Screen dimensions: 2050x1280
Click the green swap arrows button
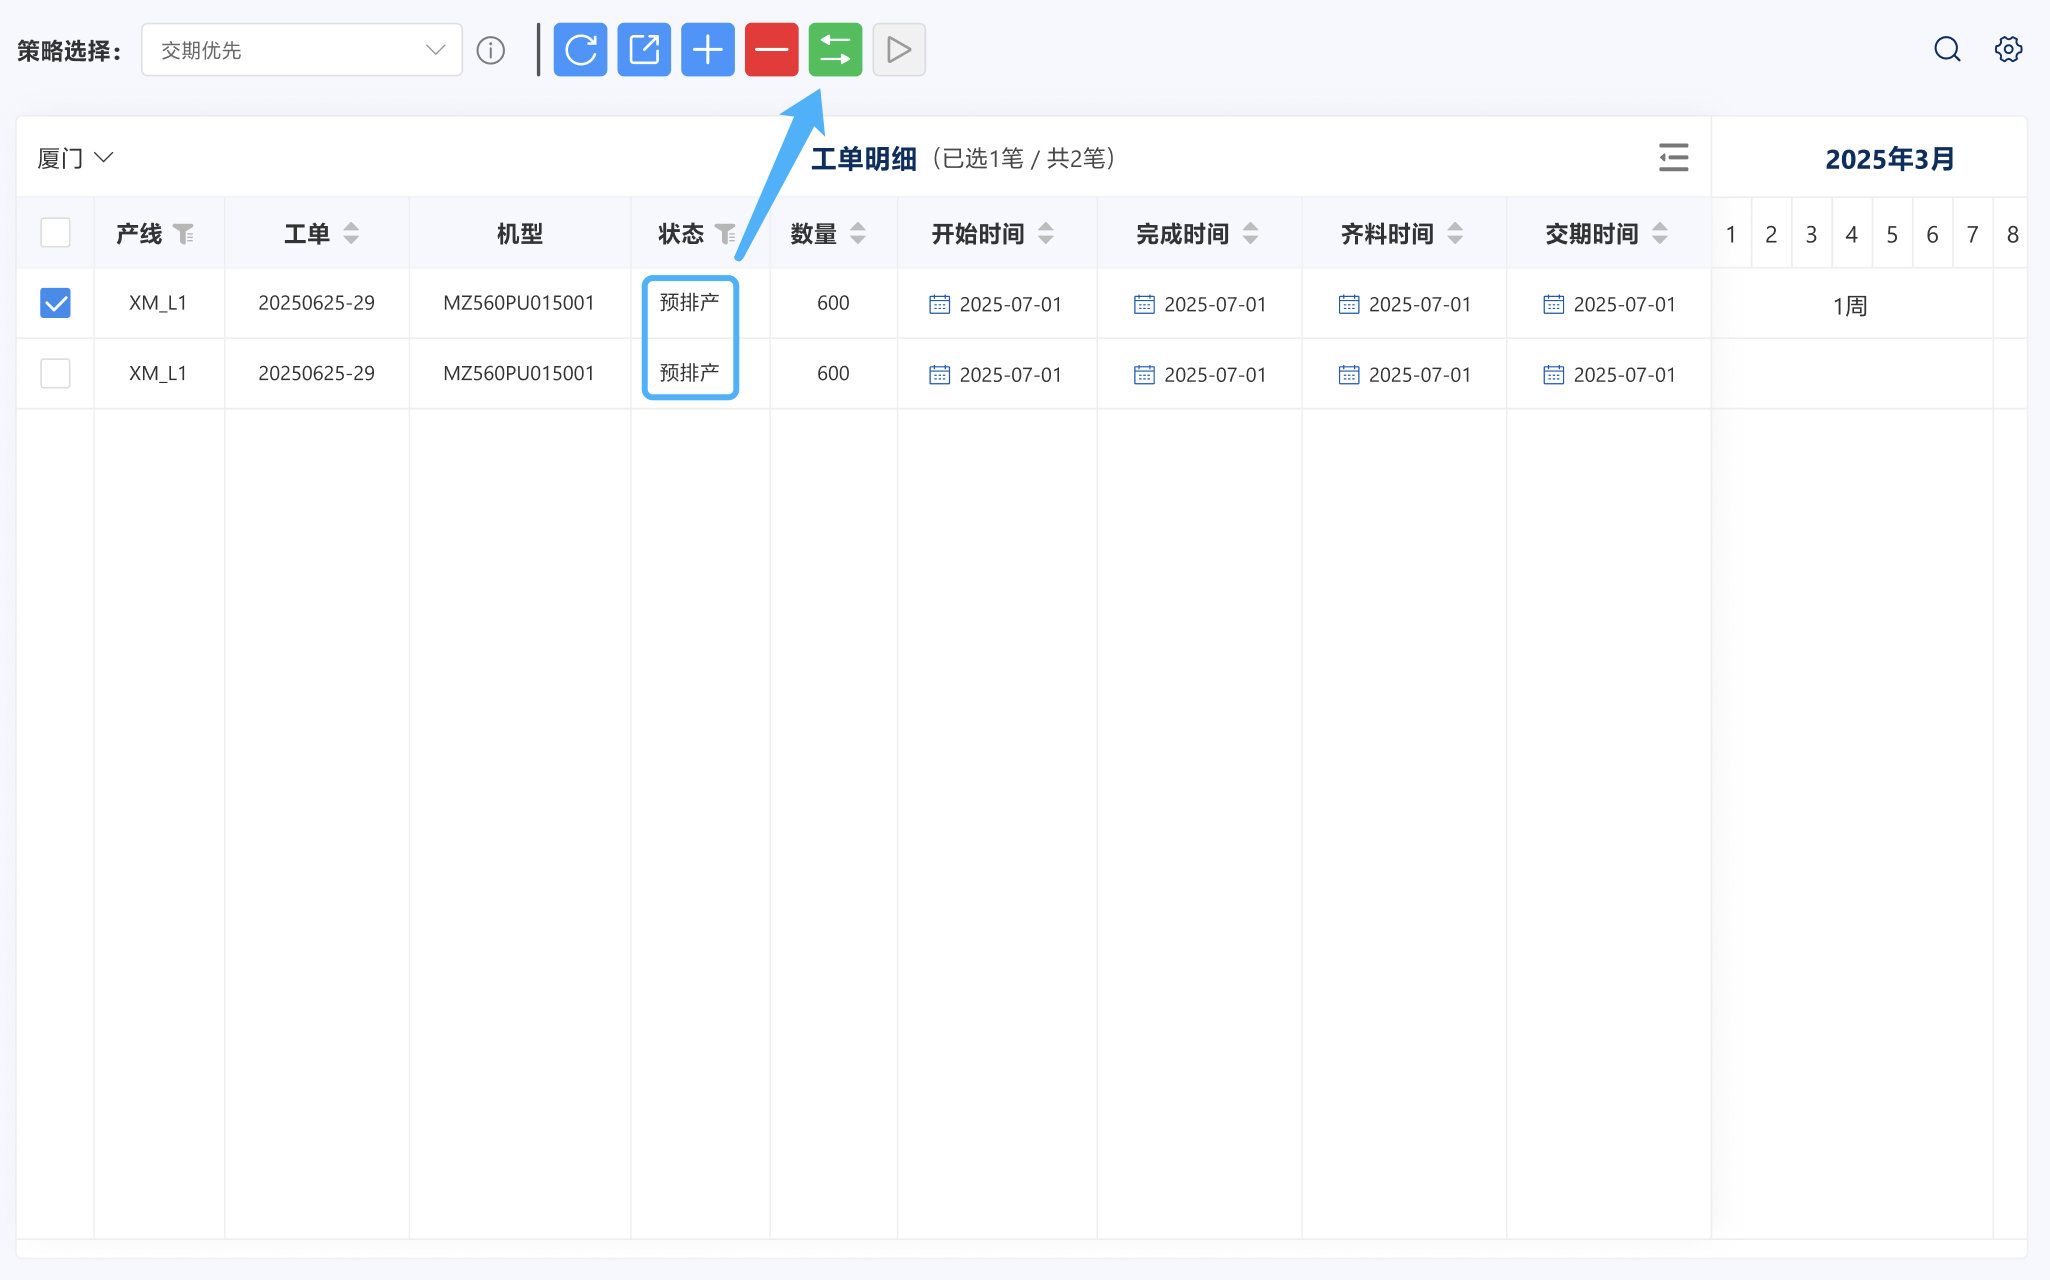(x=835, y=50)
